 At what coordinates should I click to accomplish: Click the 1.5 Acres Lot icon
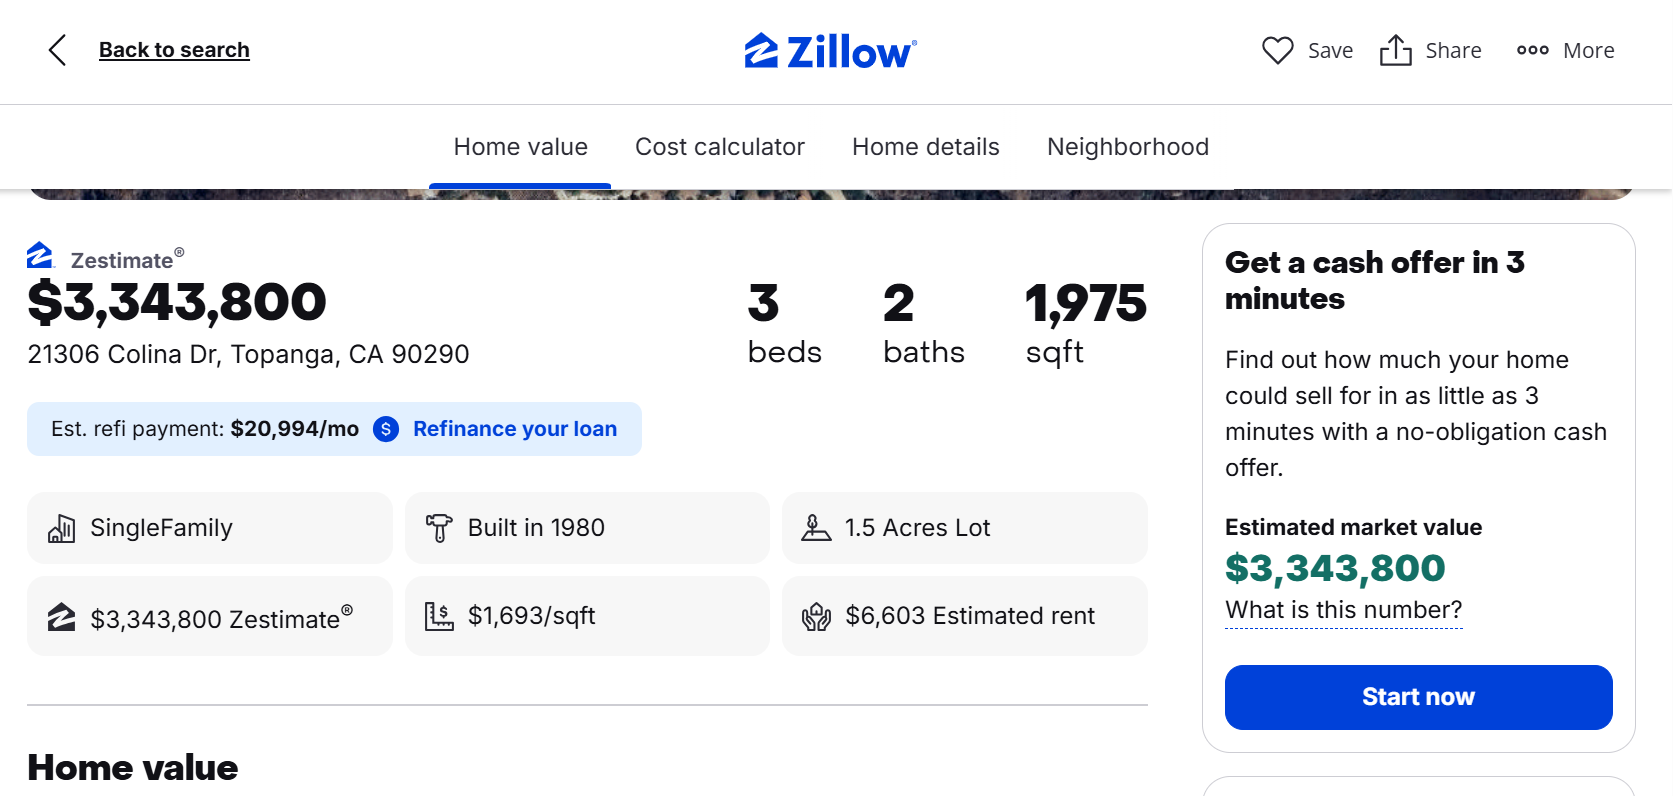(x=816, y=528)
